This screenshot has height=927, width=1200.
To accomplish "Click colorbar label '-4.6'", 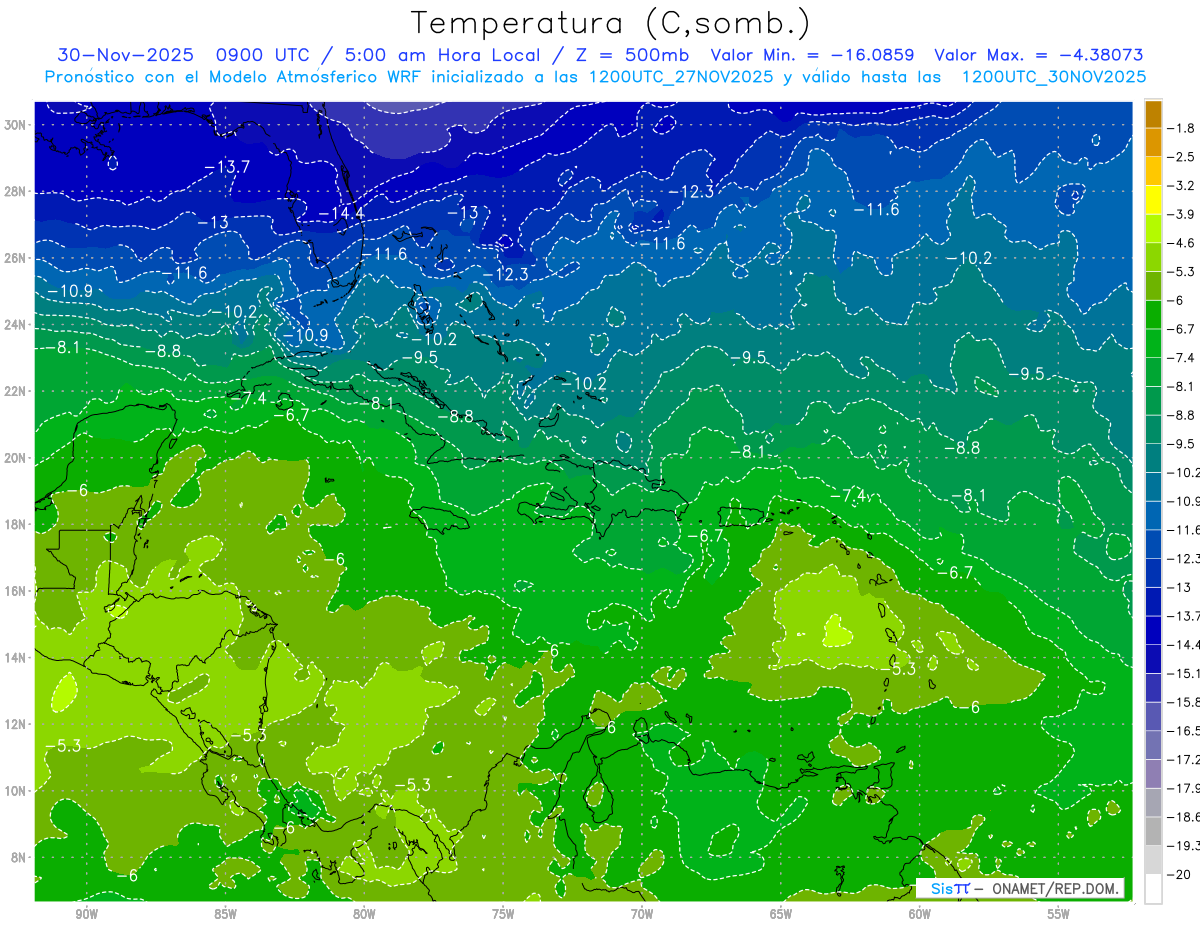I will click(1184, 243).
